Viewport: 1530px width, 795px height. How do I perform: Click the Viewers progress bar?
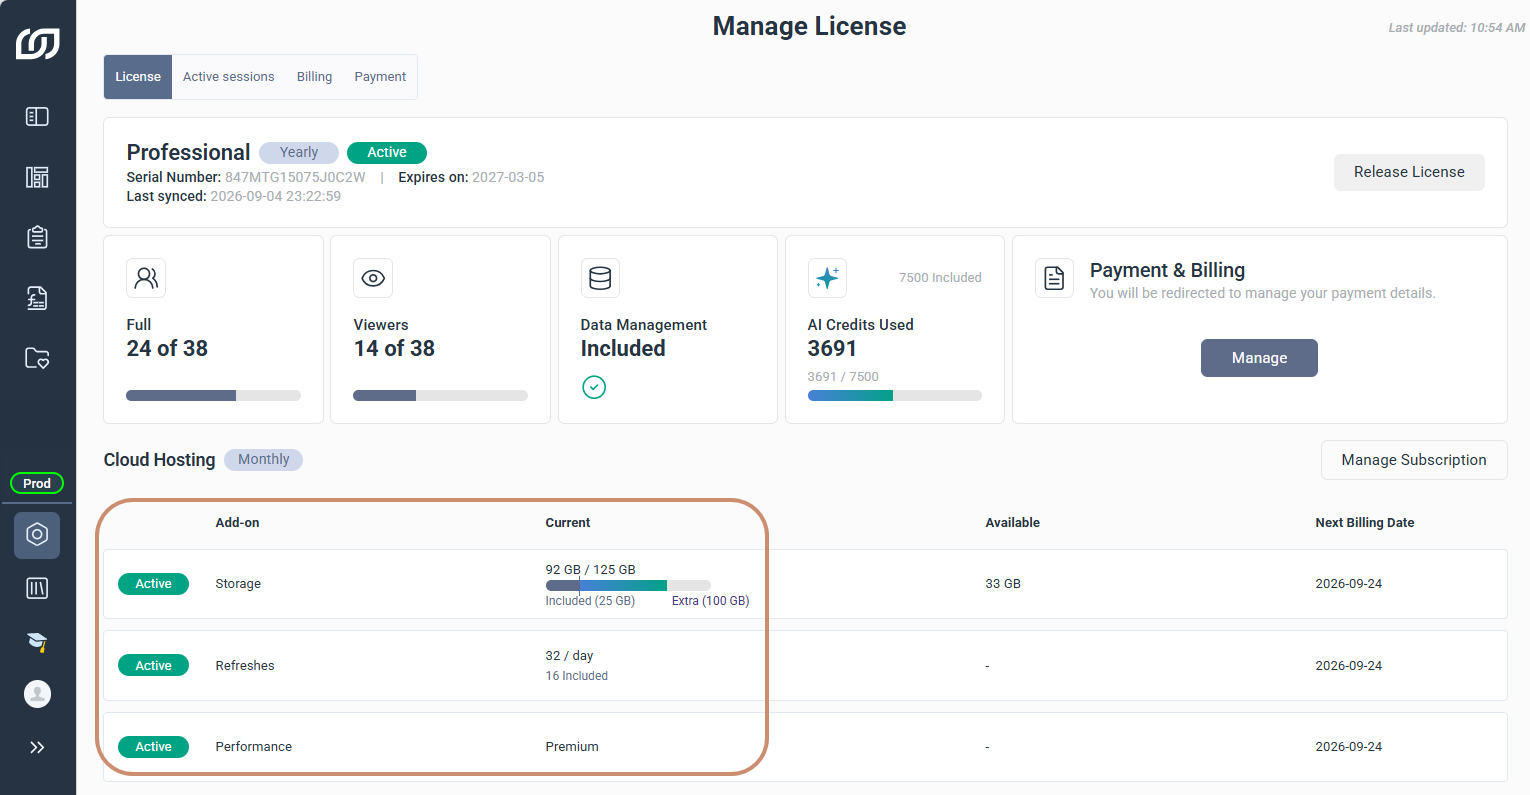pyautogui.click(x=440, y=395)
